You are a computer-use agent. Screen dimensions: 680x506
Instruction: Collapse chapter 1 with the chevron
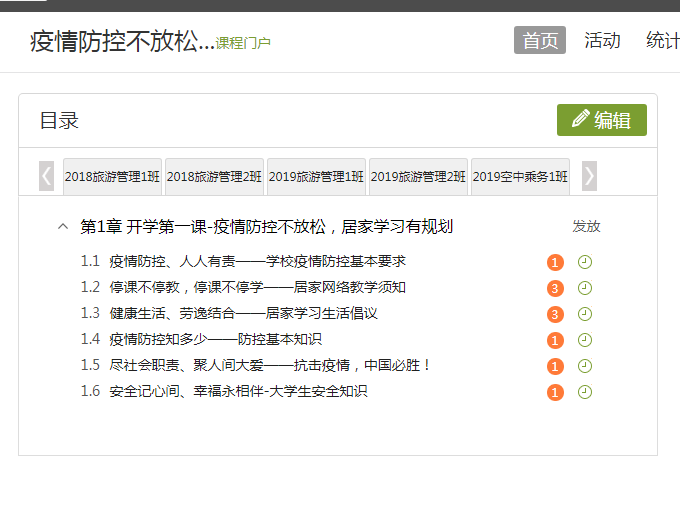[x=63, y=227]
